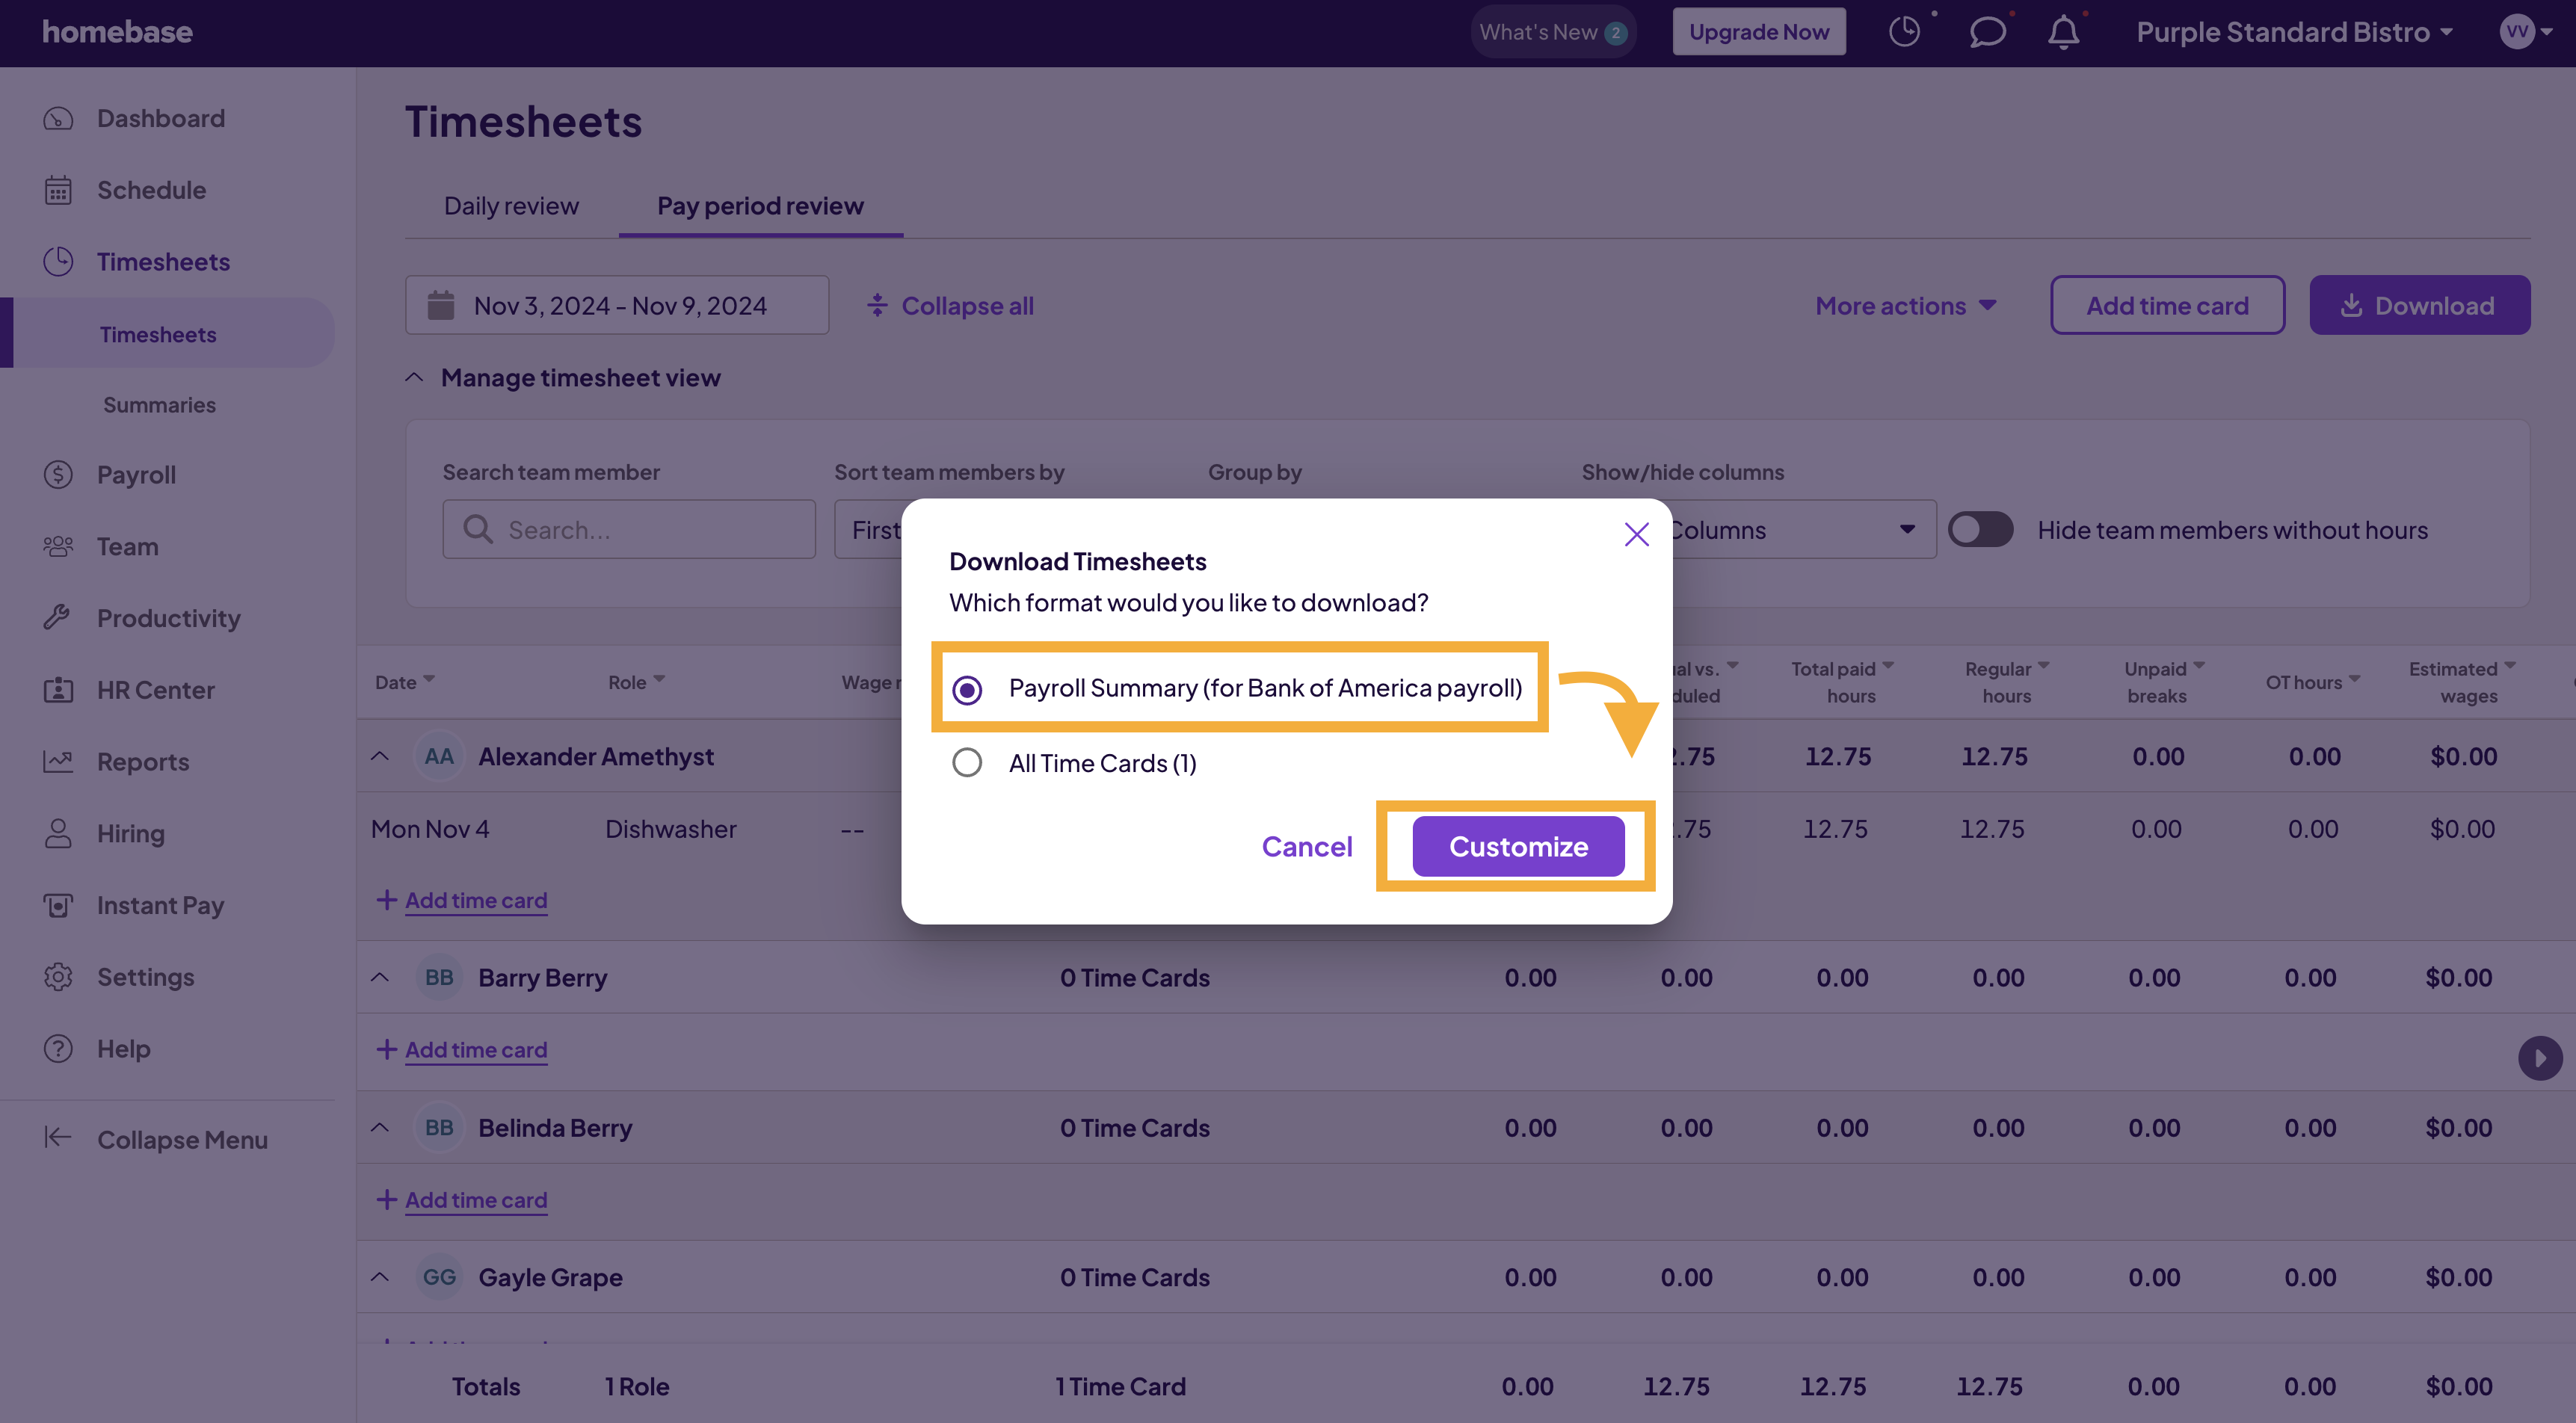Open the Purple Standard Bistro location dropdown
The image size is (2576, 1423).
(x=2294, y=32)
